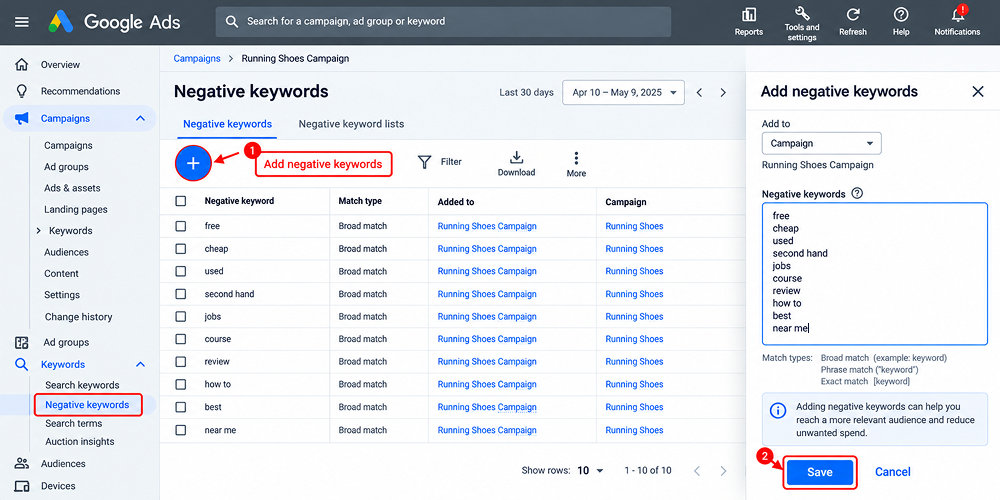Click the Negative keywords help question mark
This screenshot has width=1000, height=500.
click(857, 193)
